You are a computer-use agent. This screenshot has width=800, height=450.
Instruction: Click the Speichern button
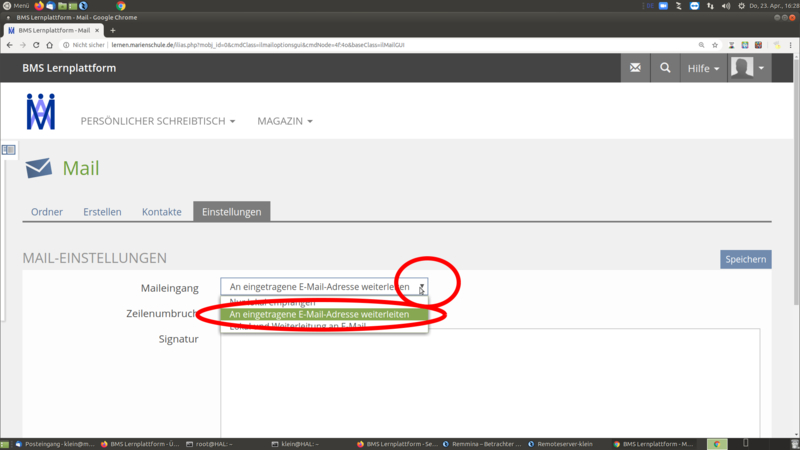pos(745,259)
